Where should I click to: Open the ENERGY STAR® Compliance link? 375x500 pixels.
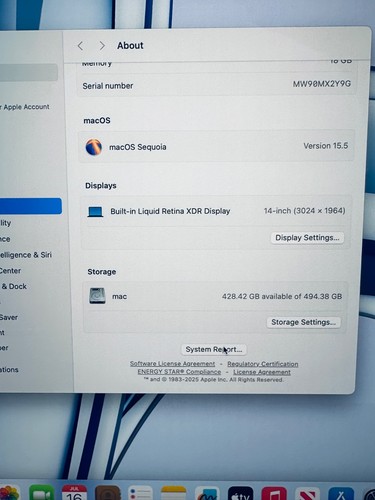(x=179, y=372)
